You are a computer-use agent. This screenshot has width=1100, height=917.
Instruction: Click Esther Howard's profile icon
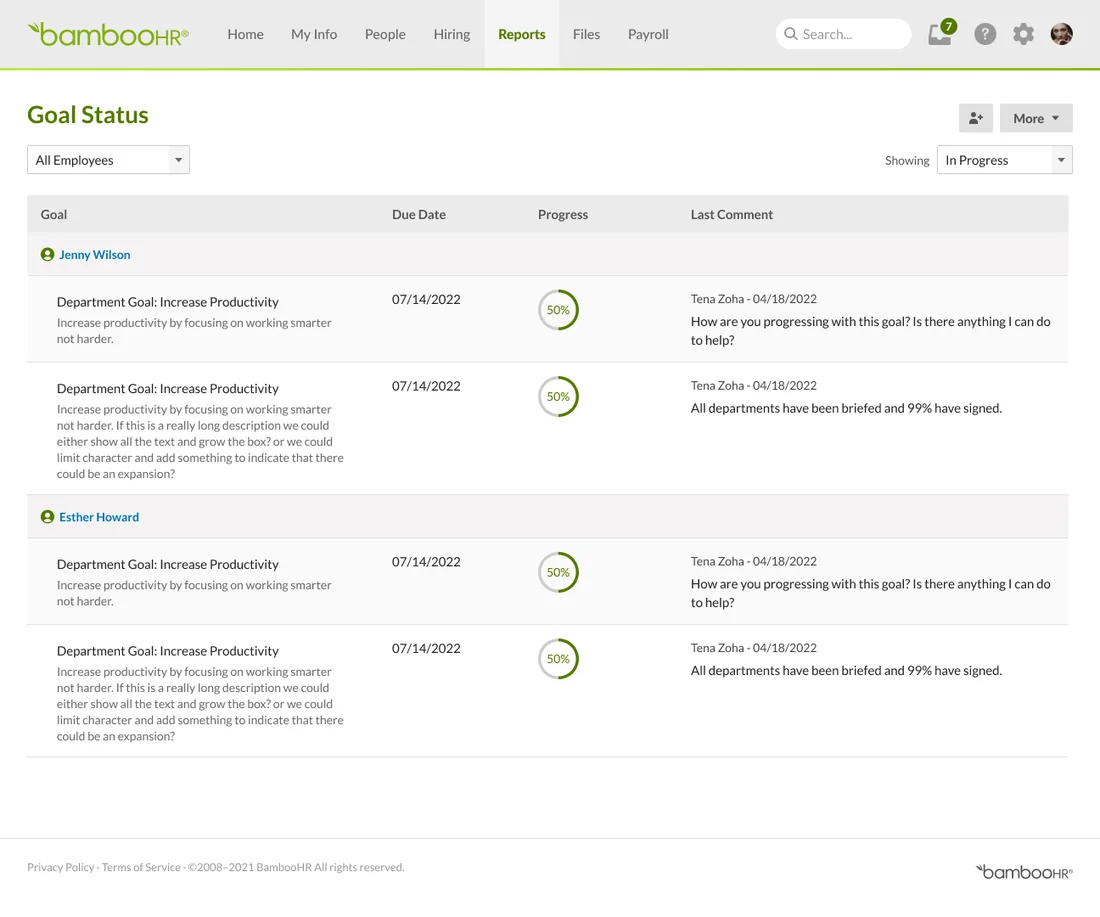pyautogui.click(x=48, y=517)
